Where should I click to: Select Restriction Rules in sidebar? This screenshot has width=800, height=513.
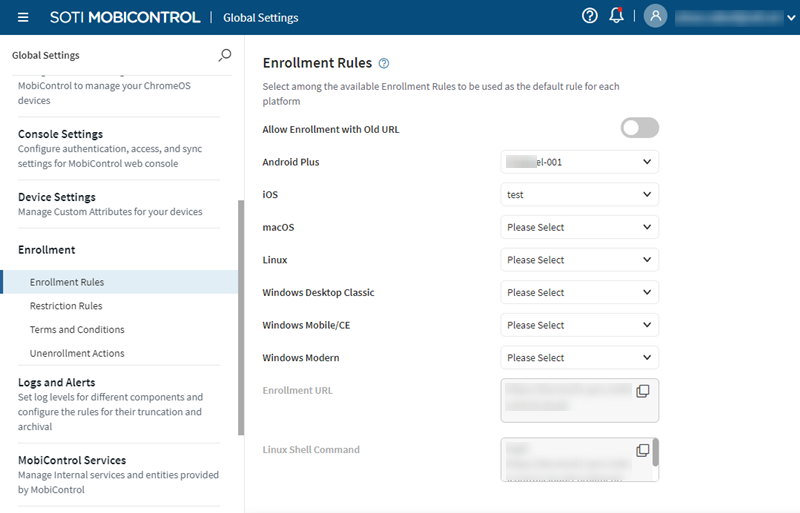[x=66, y=306]
